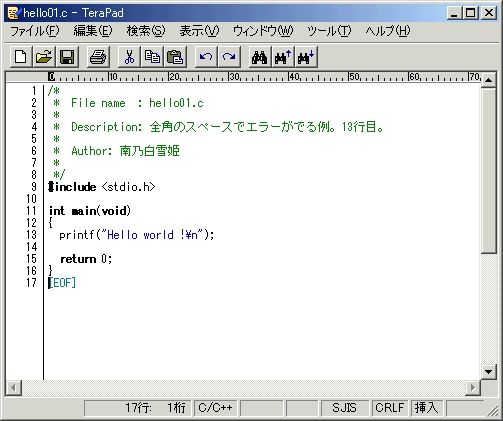This screenshot has height=421, width=503.
Task: Click the Copy toolbar icon
Action: (152, 57)
